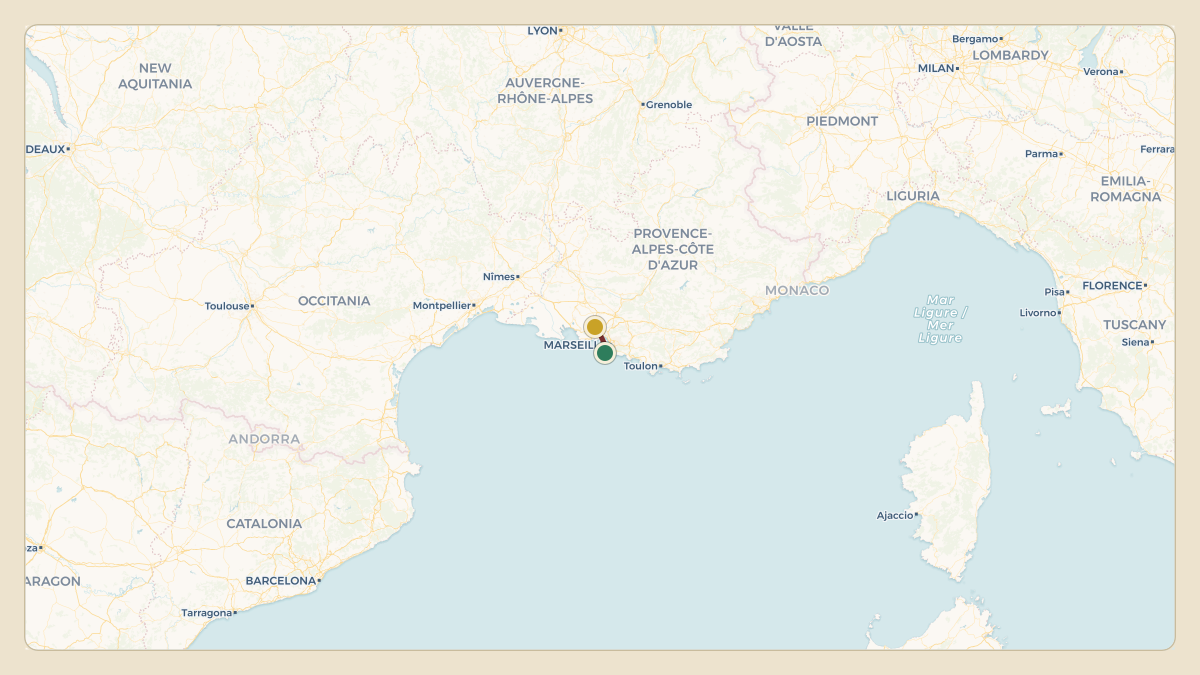Click the Nîmes city dot
The height and width of the screenshot is (675, 1200).
(x=518, y=276)
